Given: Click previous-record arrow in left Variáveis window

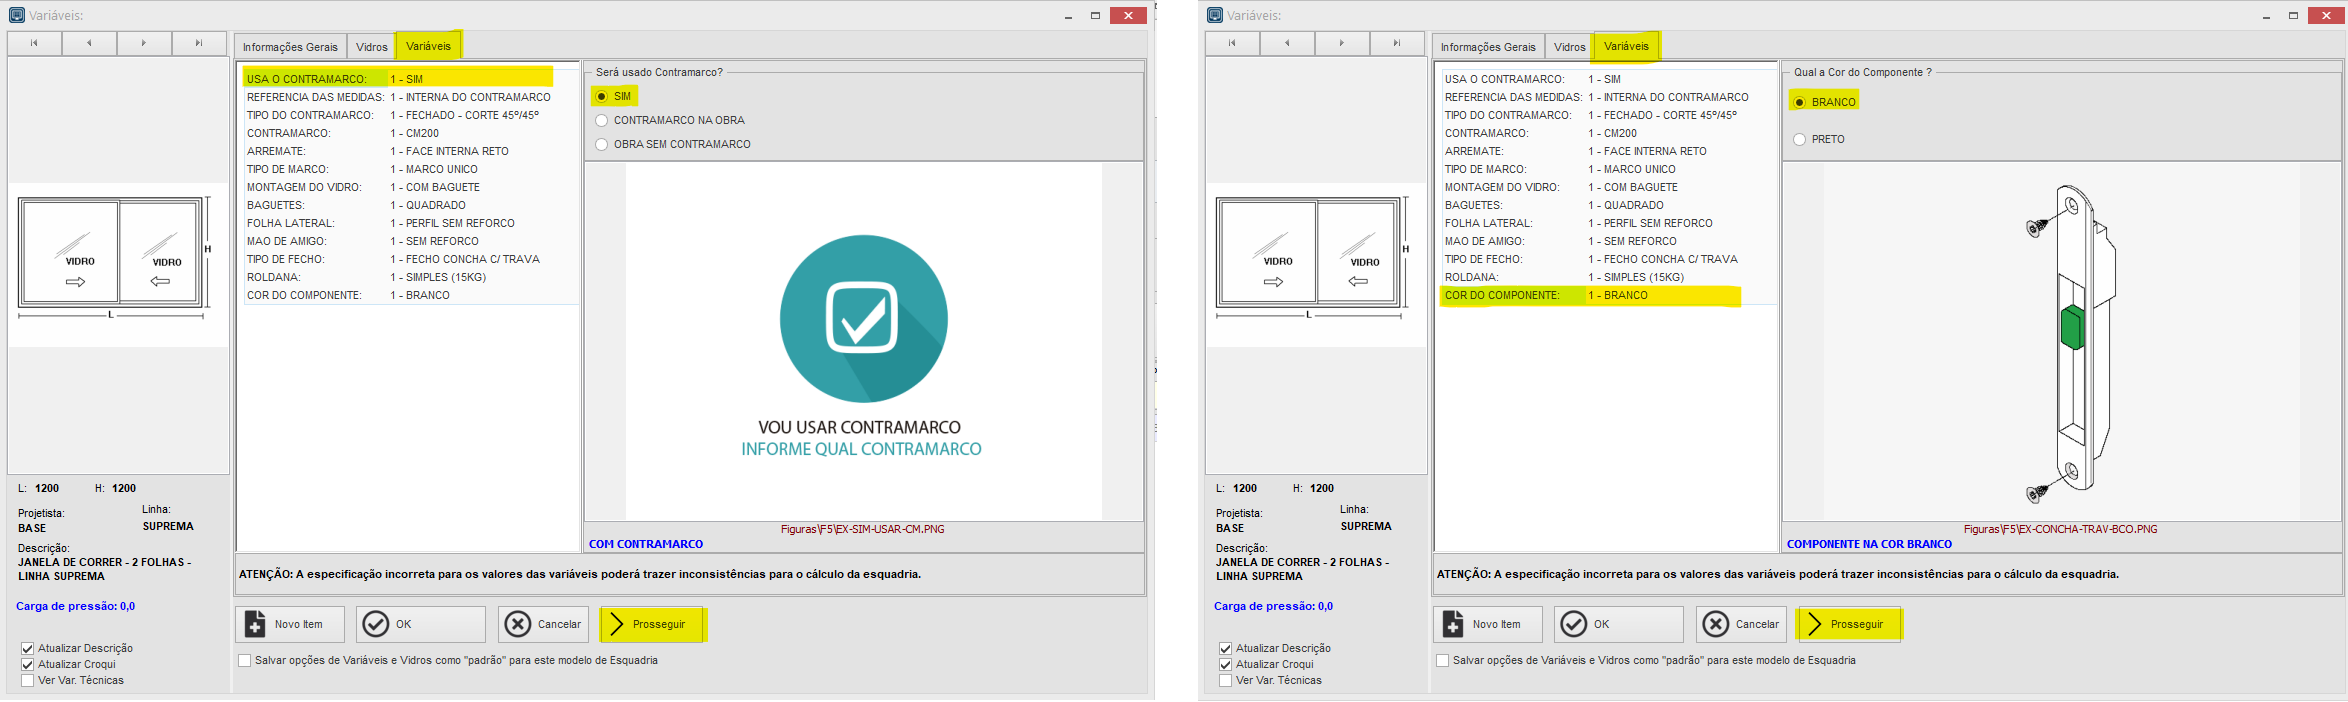Looking at the screenshot, I should click(x=89, y=43).
